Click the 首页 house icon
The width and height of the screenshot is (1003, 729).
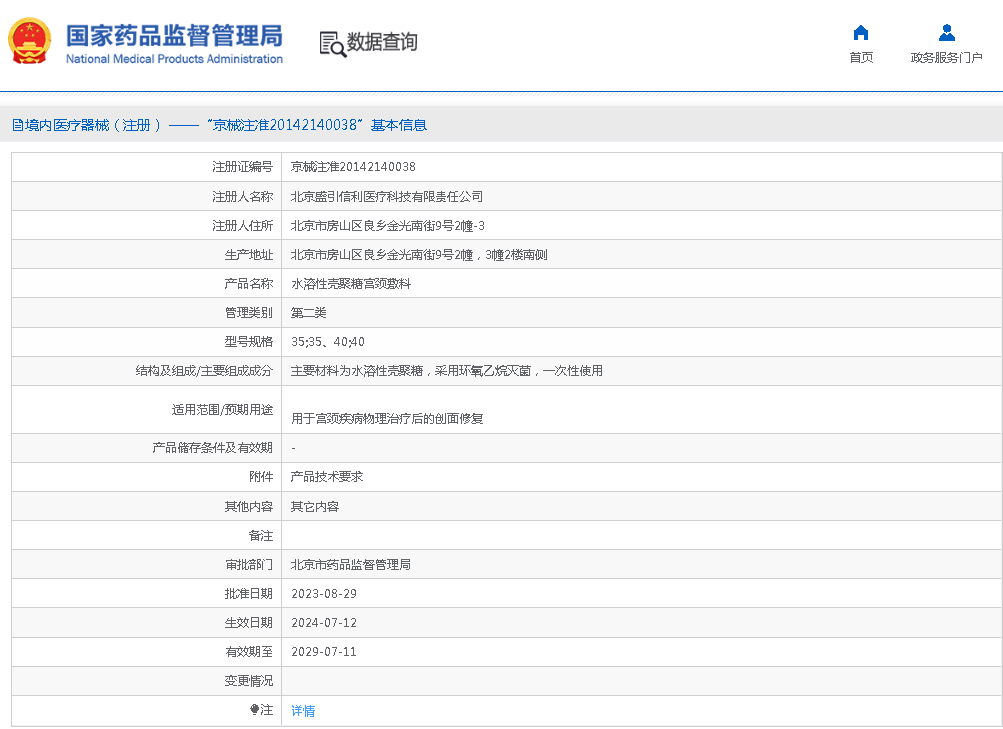tap(860, 33)
